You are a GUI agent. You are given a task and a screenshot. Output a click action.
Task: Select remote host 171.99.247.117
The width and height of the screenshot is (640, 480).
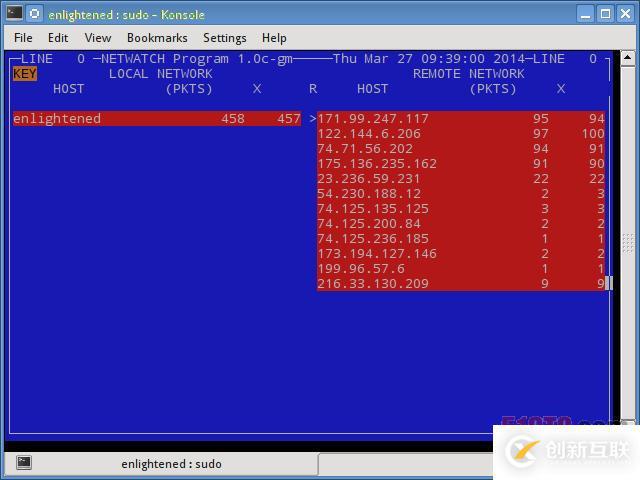(x=461, y=119)
